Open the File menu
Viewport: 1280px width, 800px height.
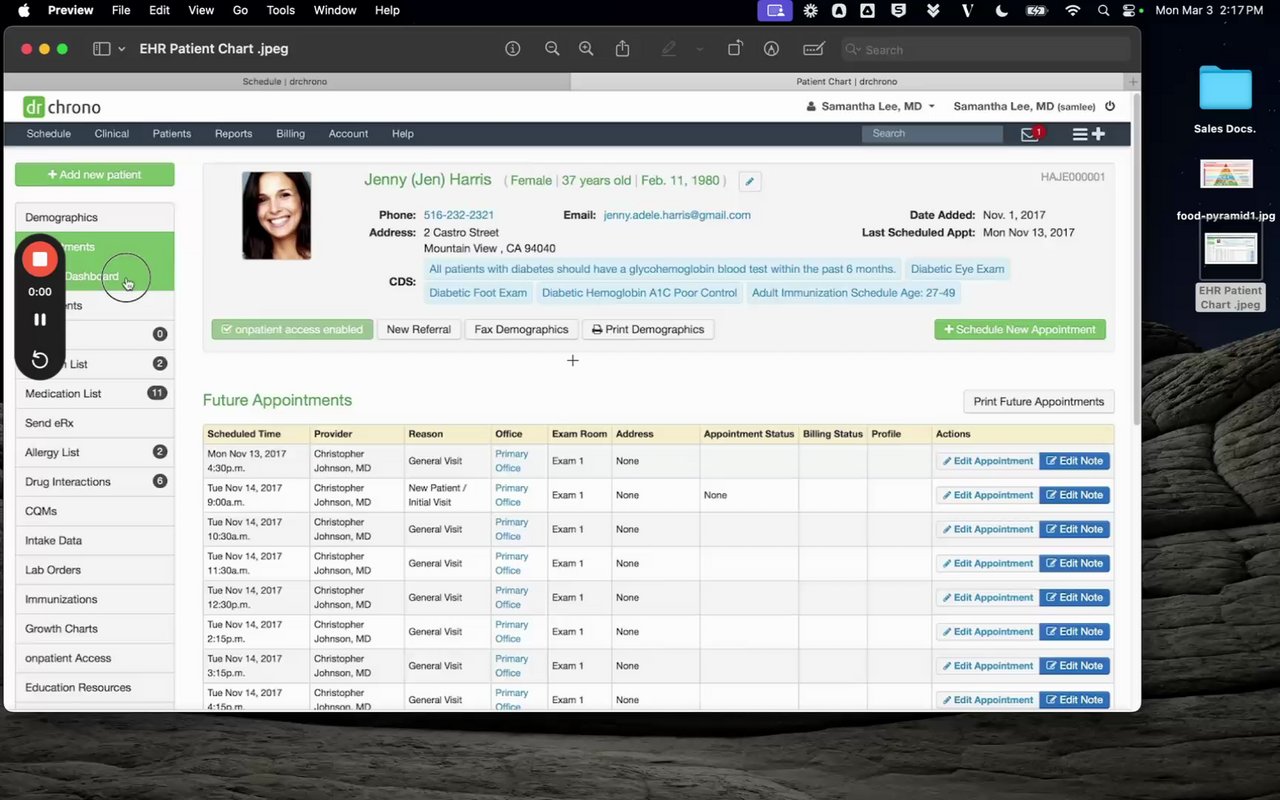click(121, 10)
